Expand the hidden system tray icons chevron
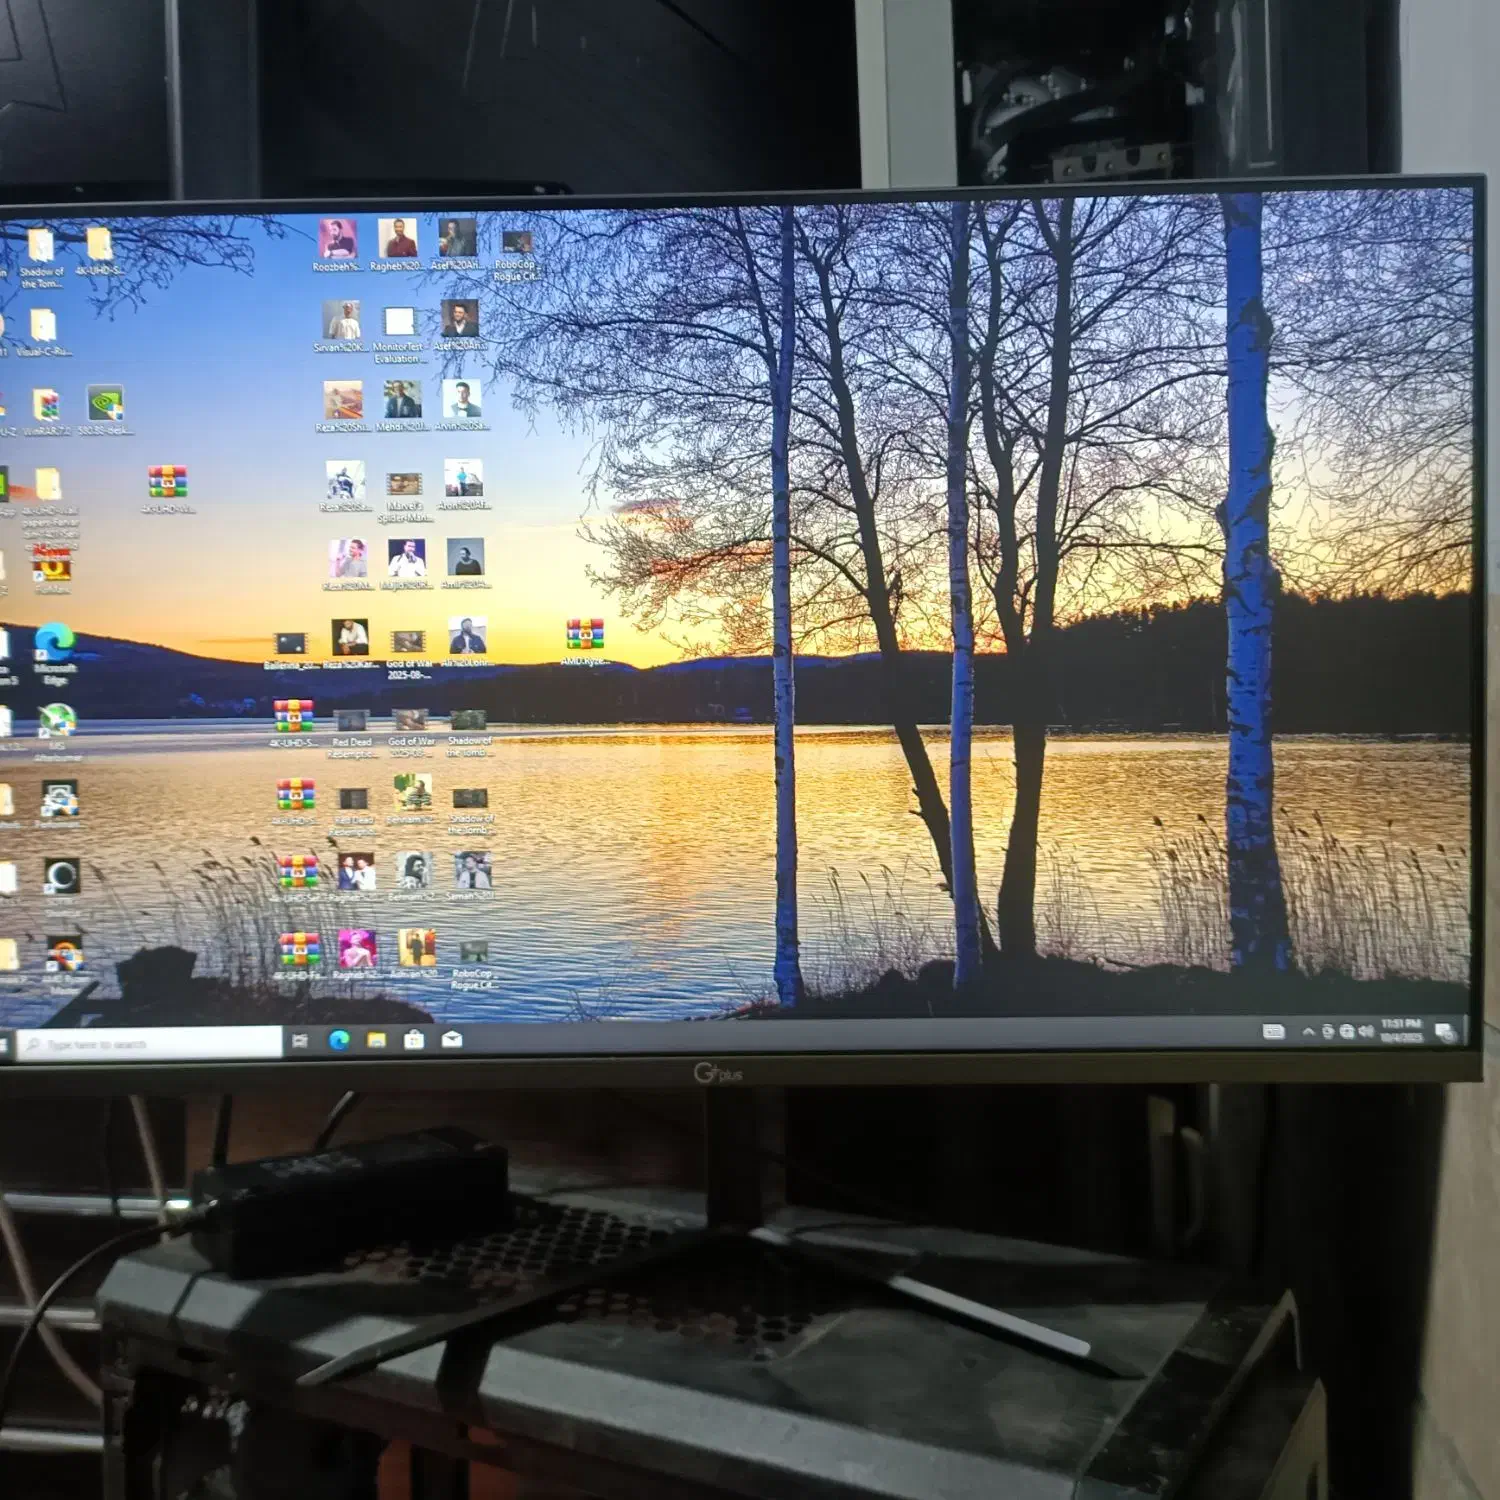The image size is (1500, 1500). pyautogui.click(x=1308, y=1032)
